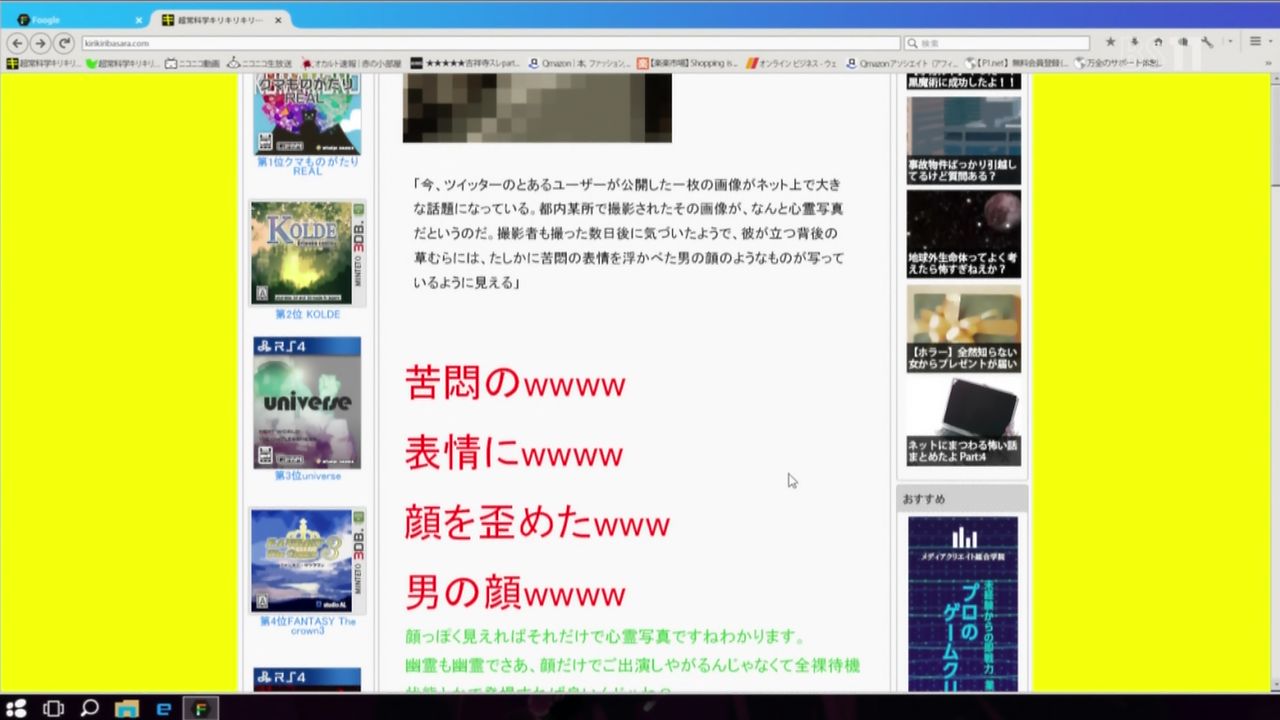Open the 【ホラー】プレゼント article thumbnail
Screen dimensions: 1280x720
pos(964,328)
